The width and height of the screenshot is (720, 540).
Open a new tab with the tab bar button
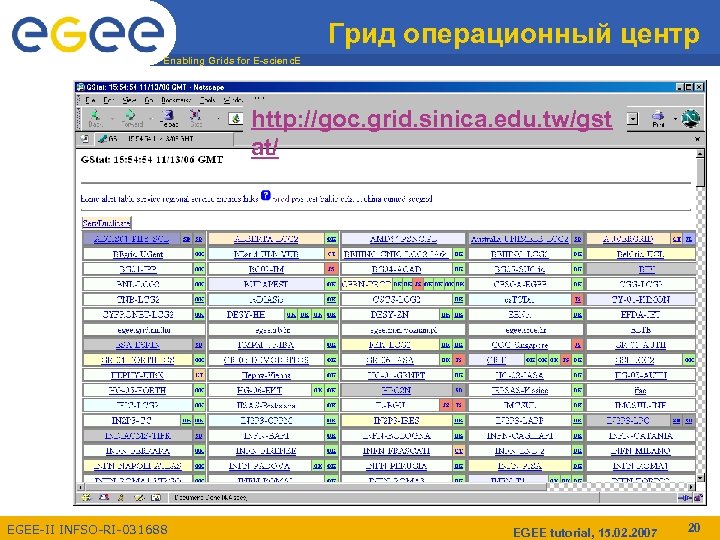[85, 139]
